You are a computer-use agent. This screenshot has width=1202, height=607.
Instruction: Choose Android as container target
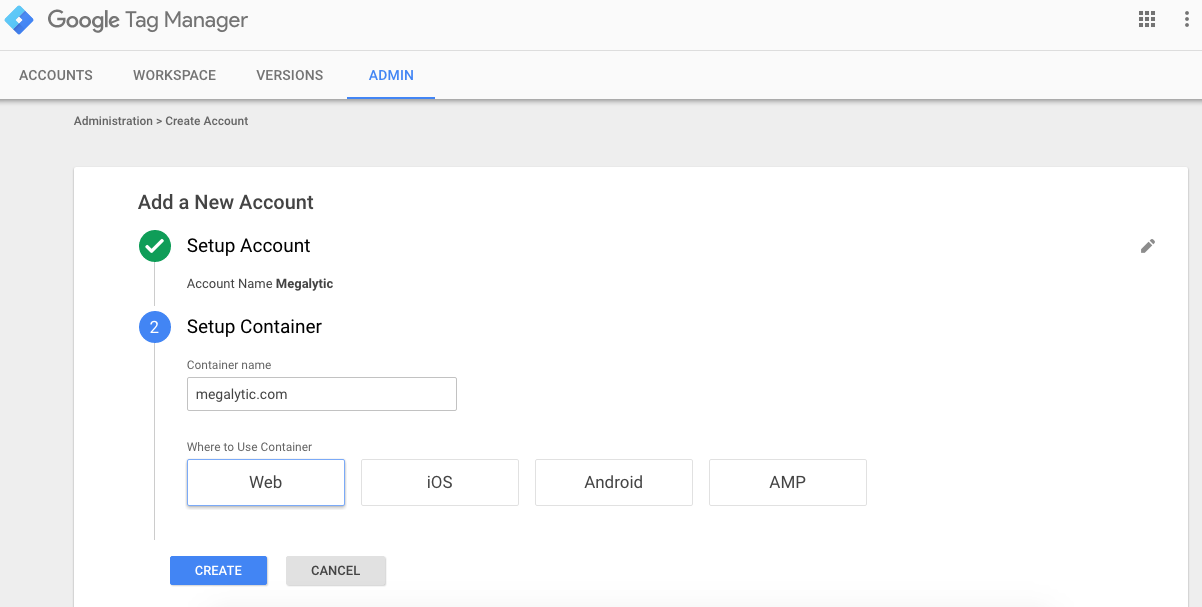614,482
